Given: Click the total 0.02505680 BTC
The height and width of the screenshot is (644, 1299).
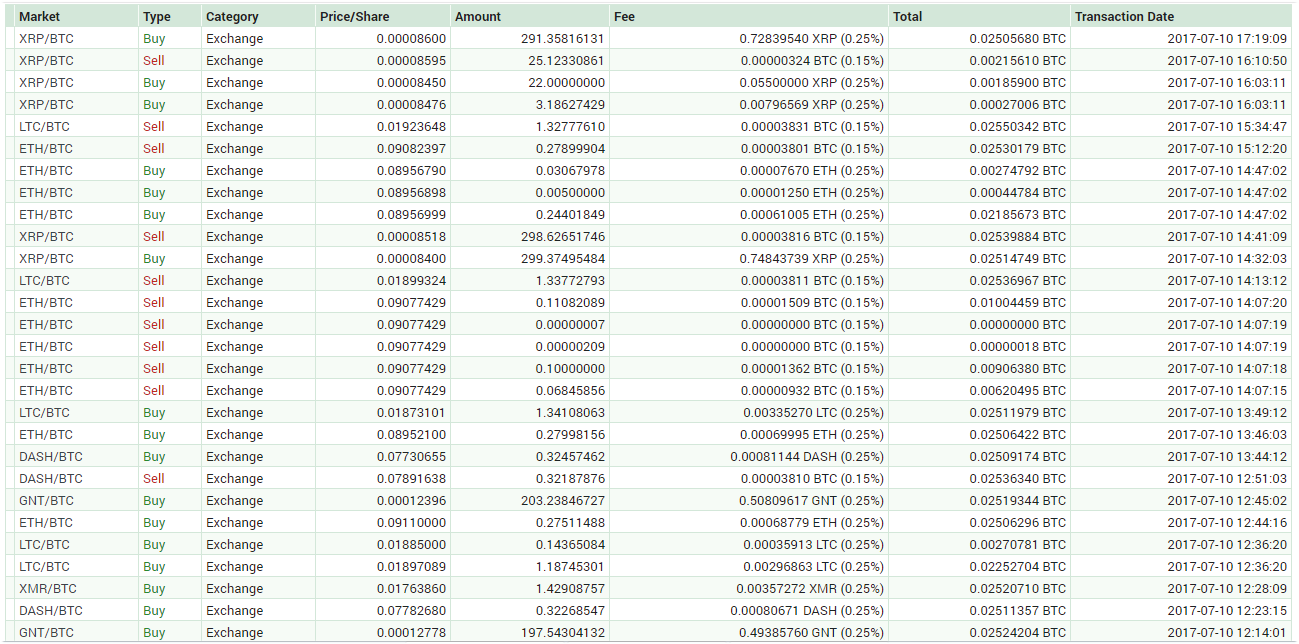Looking at the screenshot, I should (1017, 38).
